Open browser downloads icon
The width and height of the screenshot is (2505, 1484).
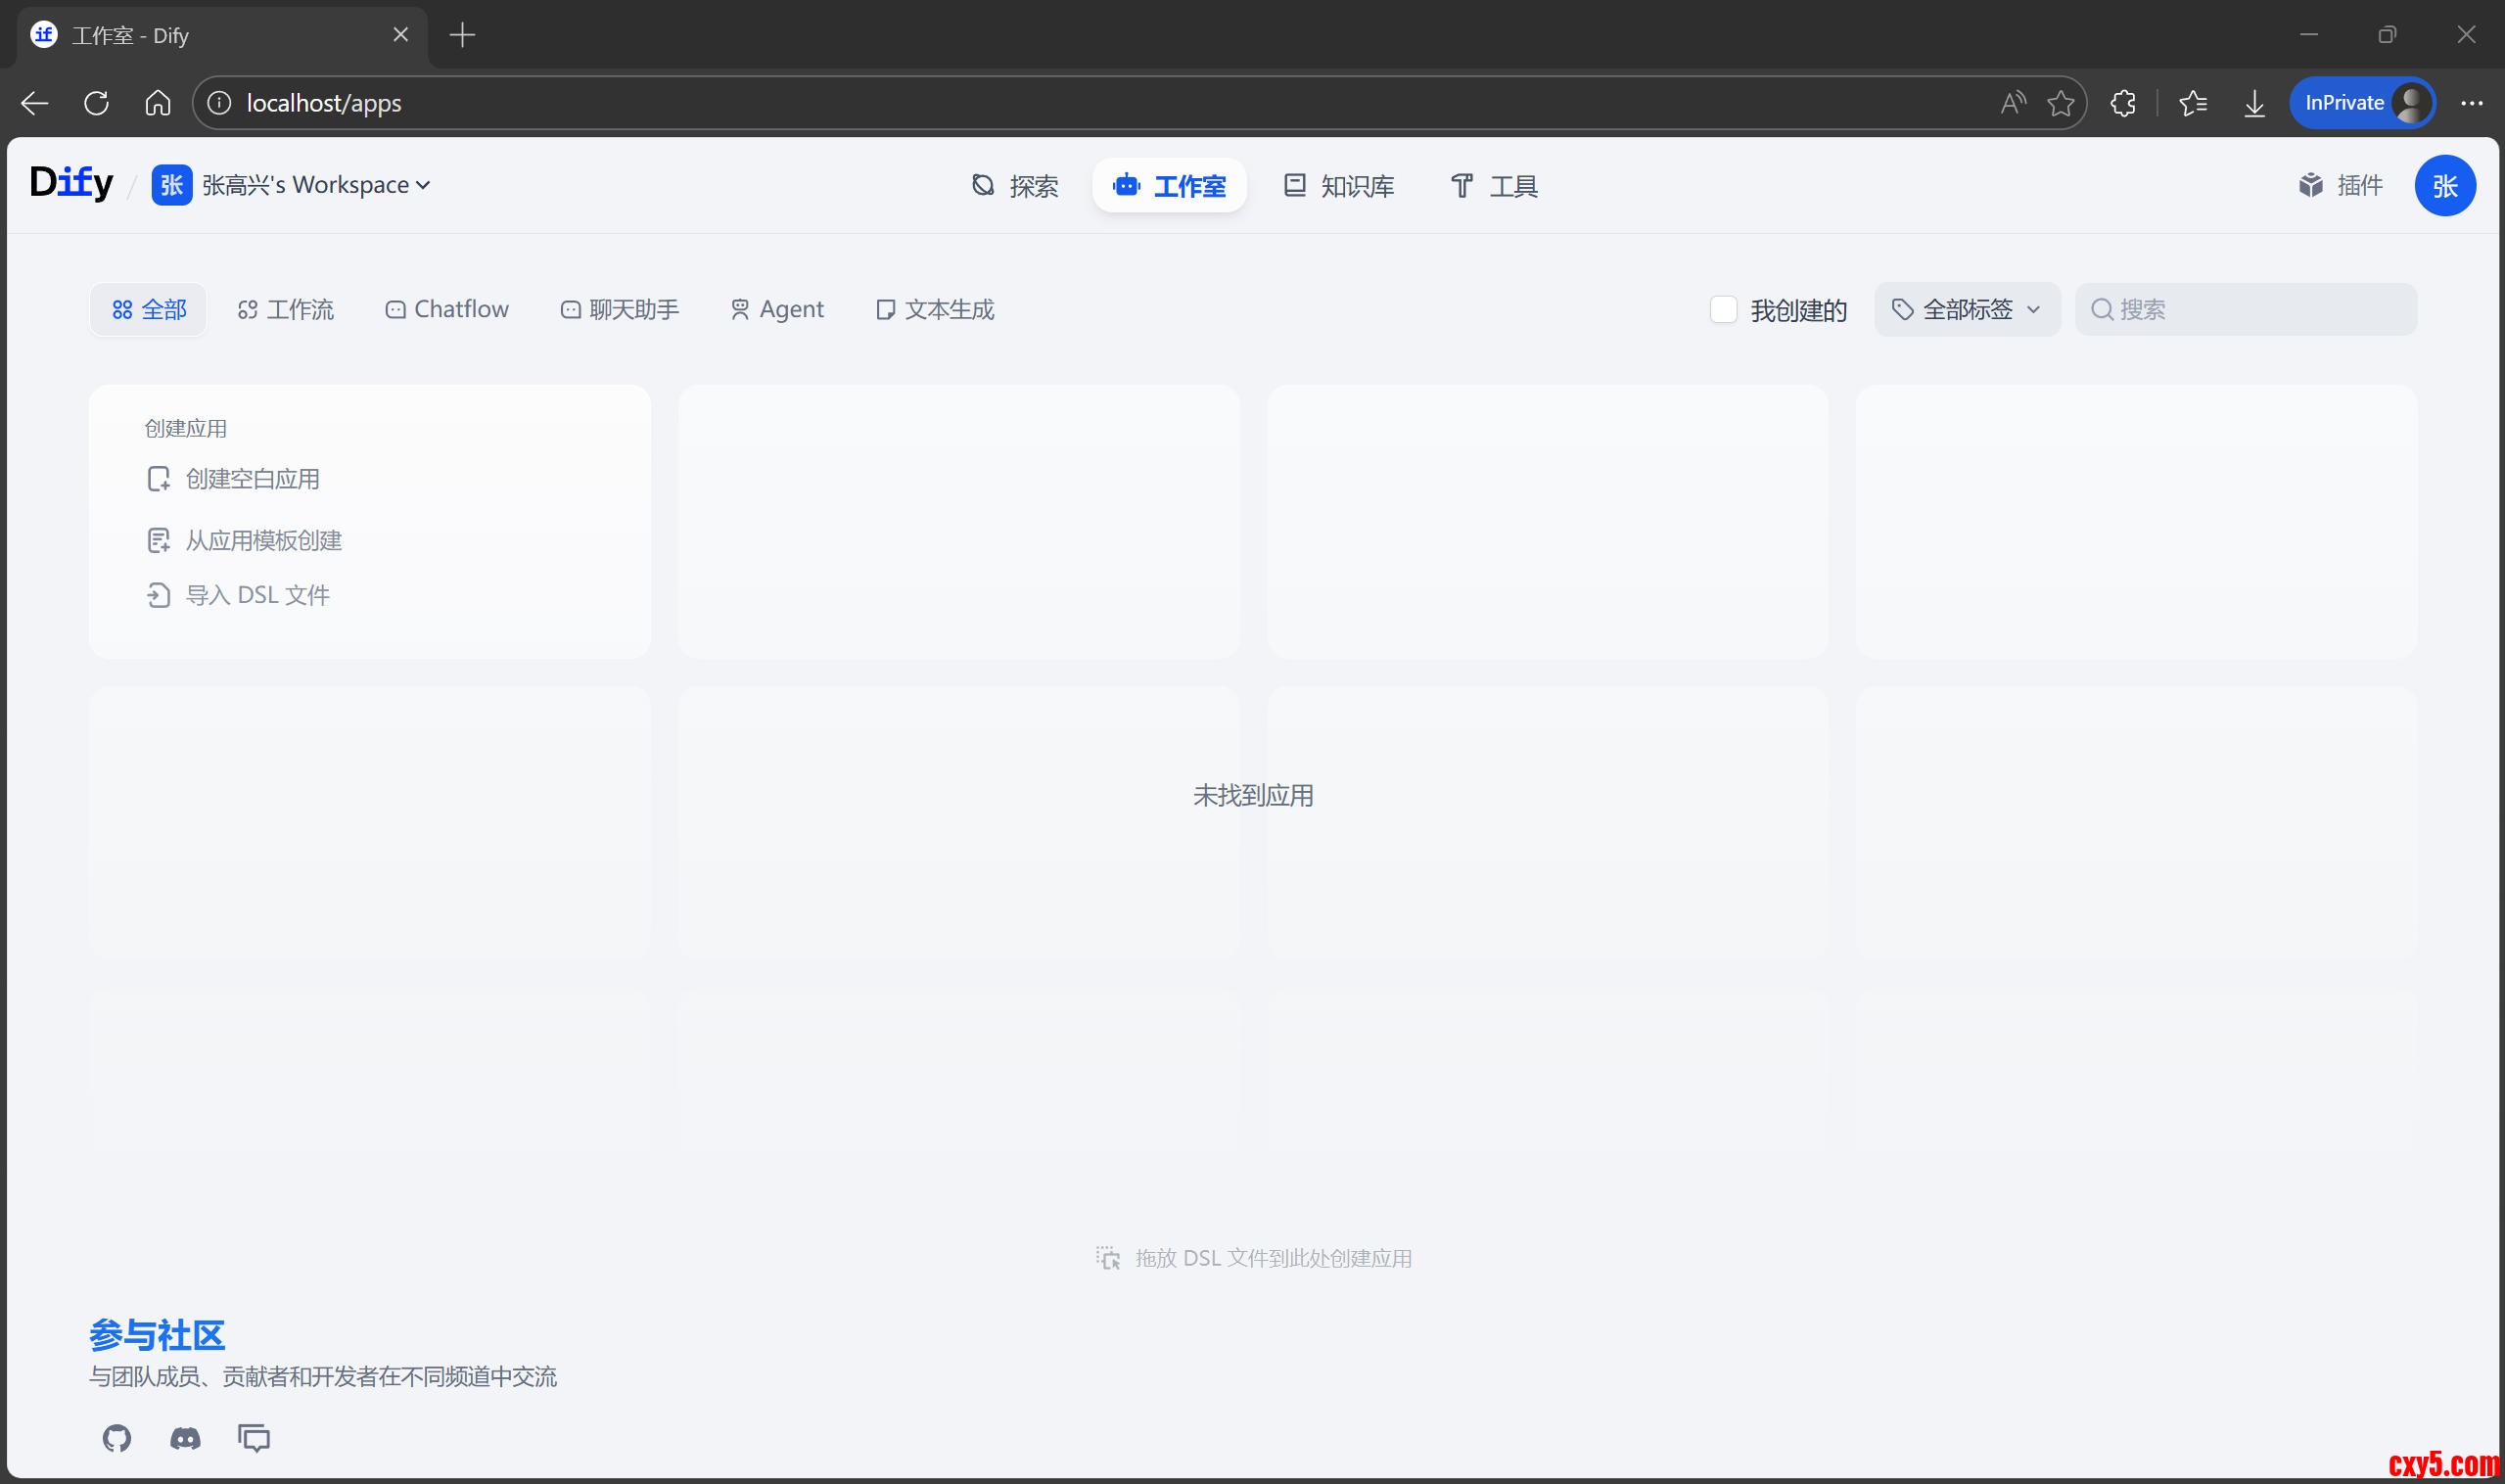pos(2254,103)
